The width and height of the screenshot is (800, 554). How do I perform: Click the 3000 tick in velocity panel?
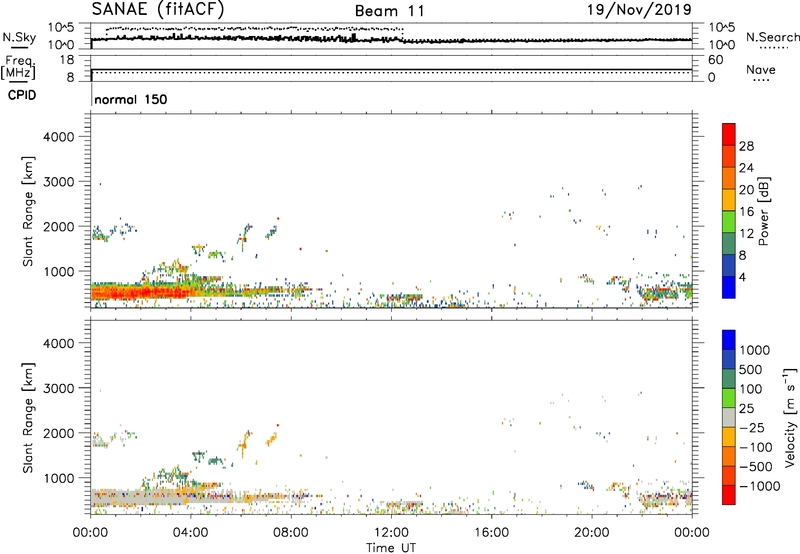coord(59,388)
